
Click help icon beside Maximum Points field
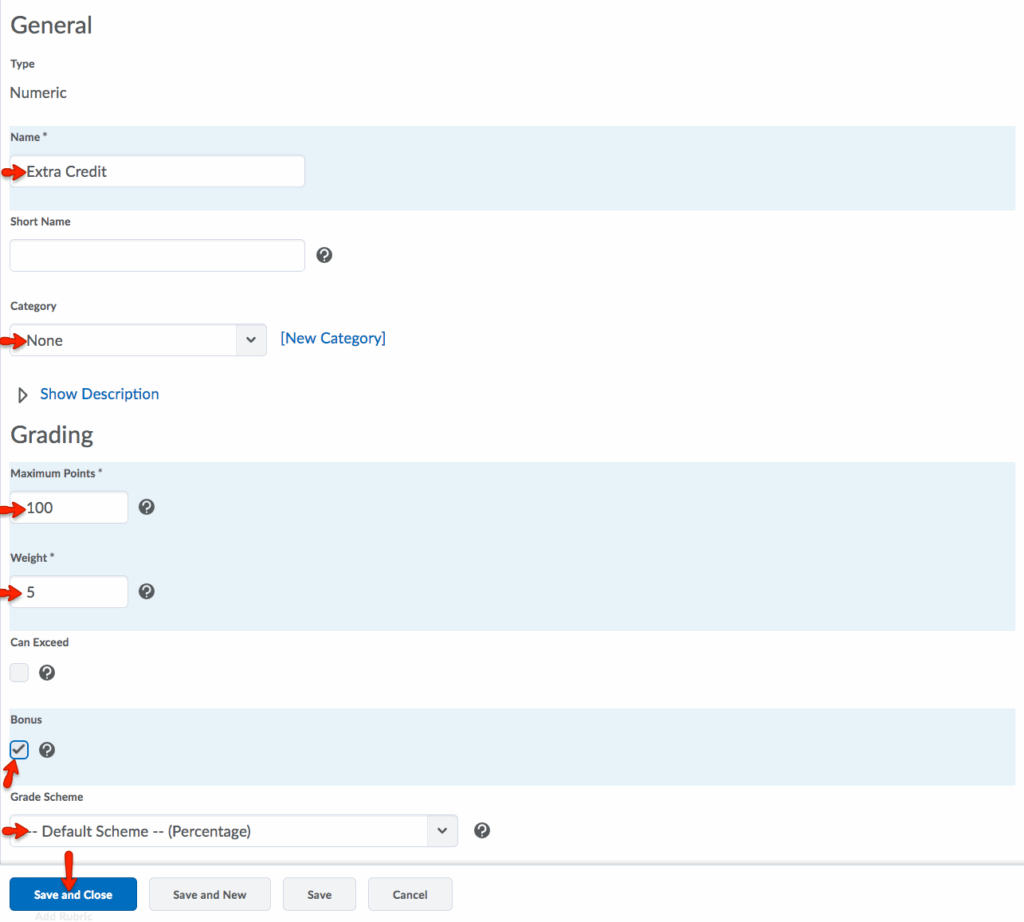[147, 508]
